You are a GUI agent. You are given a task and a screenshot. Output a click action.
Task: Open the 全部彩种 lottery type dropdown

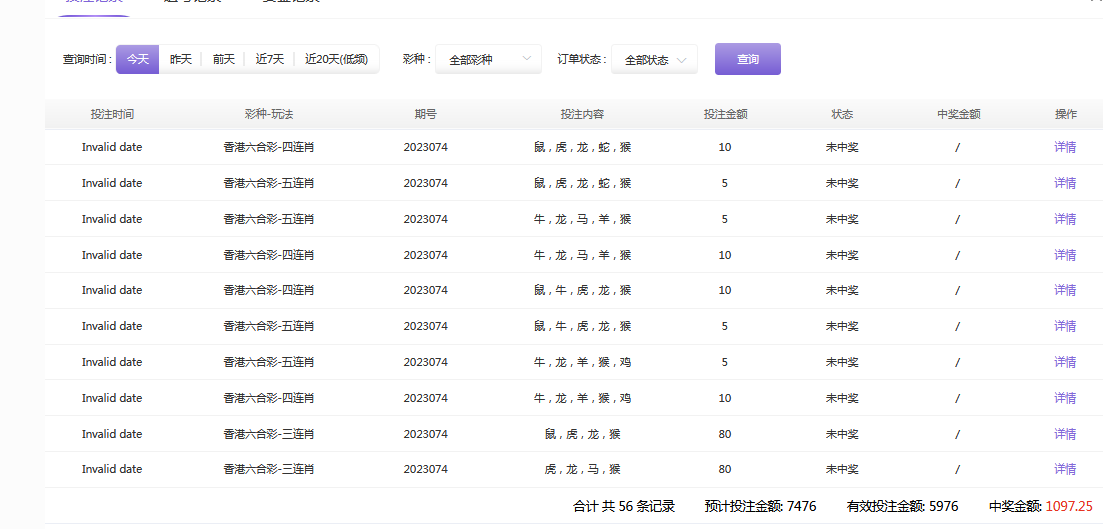tap(488, 60)
